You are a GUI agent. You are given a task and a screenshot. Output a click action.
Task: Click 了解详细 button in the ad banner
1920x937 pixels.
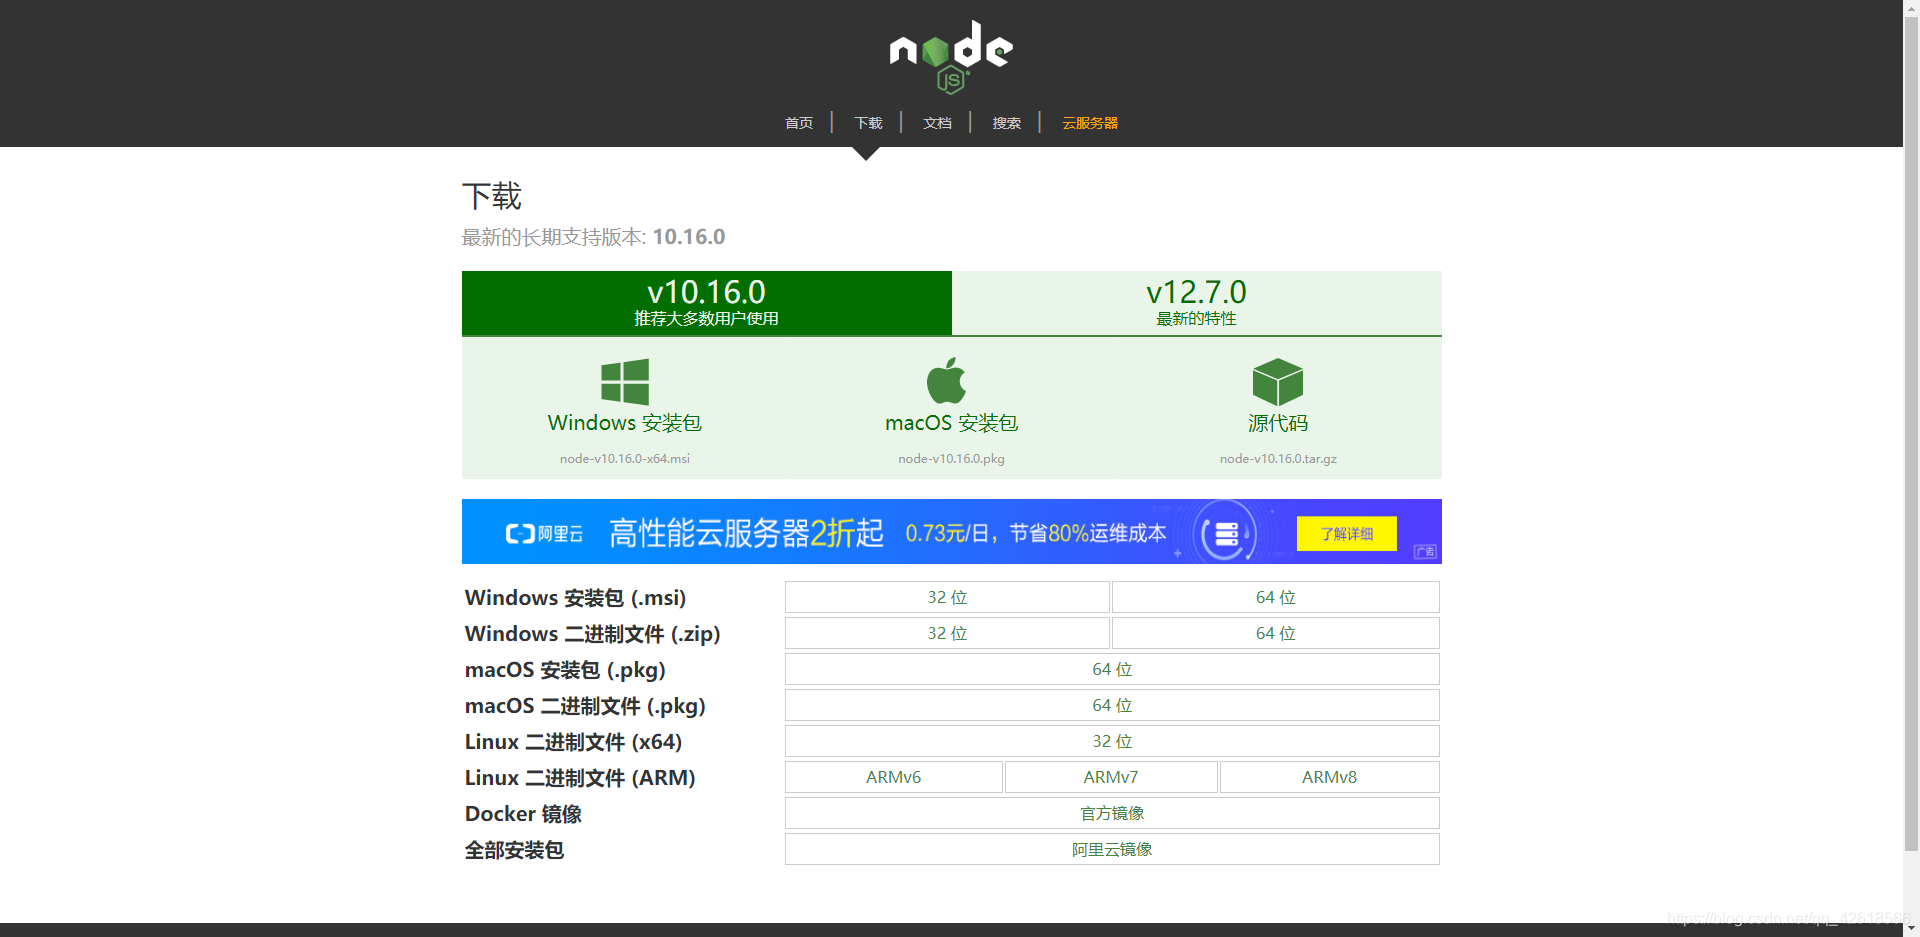click(x=1347, y=534)
